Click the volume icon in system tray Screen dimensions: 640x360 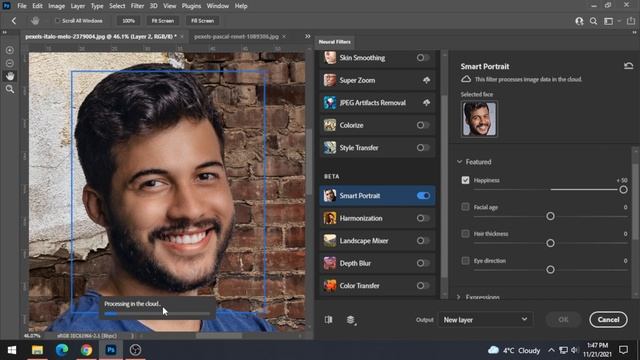point(574,350)
